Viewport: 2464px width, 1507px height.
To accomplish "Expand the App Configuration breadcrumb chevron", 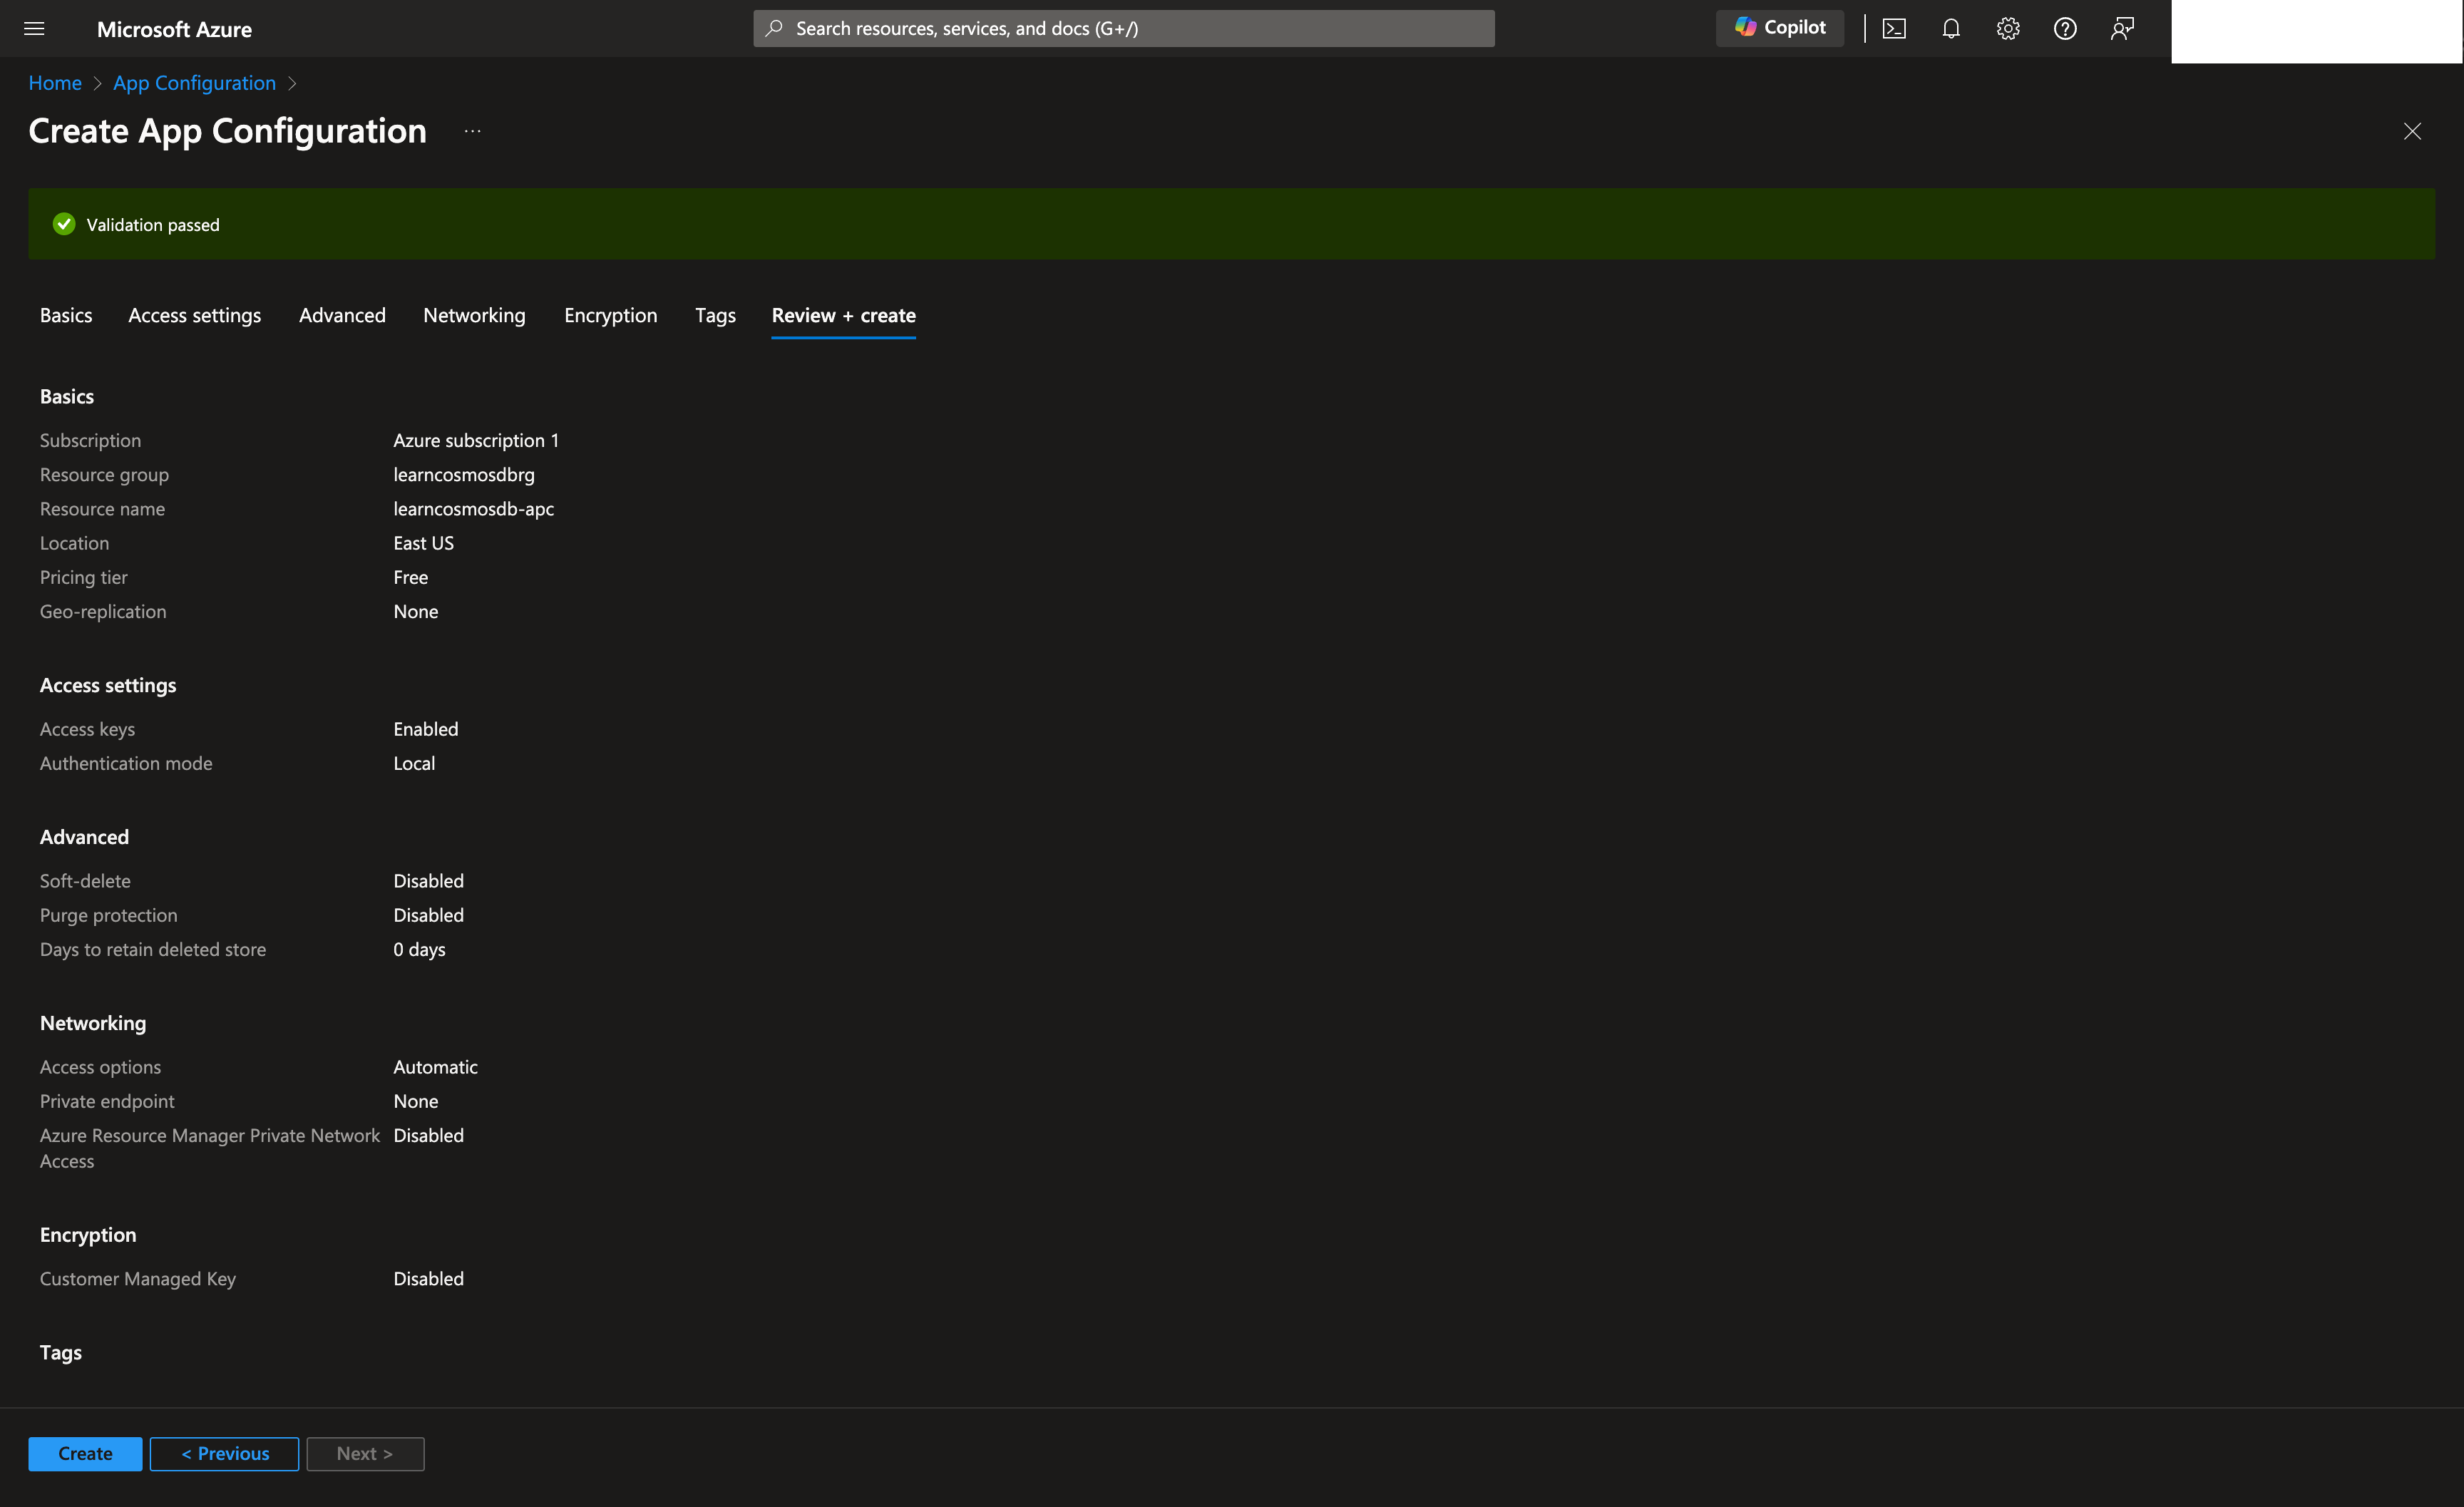I will coord(293,83).
